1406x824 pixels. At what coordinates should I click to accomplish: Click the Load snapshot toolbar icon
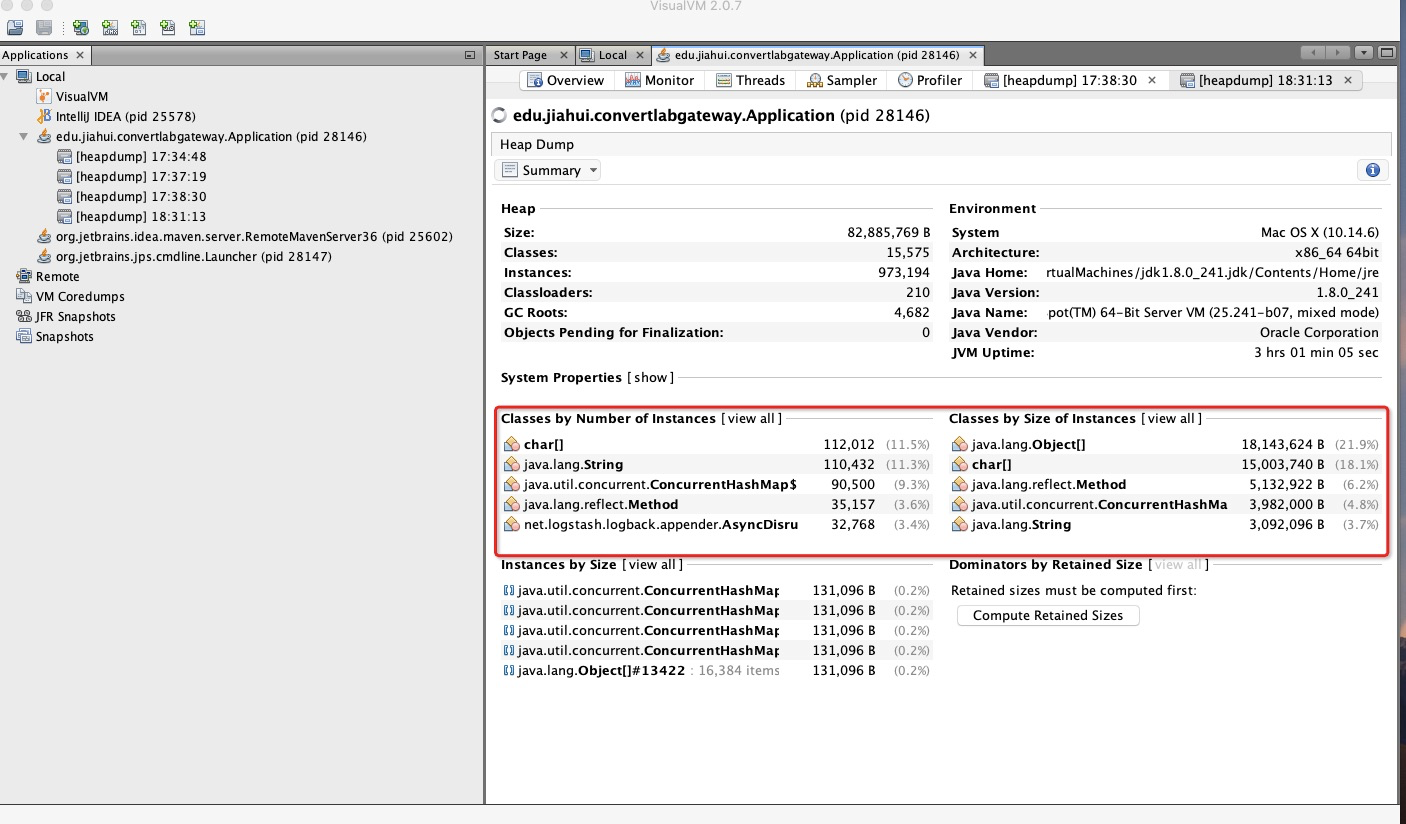(x=16, y=27)
